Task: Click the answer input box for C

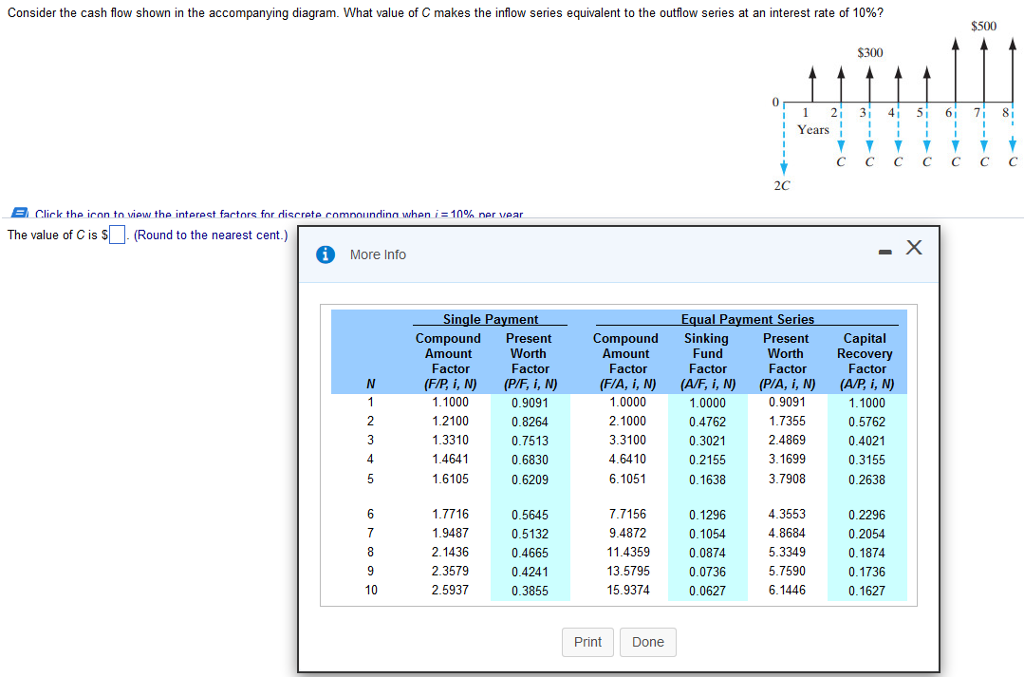Action: [117, 234]
